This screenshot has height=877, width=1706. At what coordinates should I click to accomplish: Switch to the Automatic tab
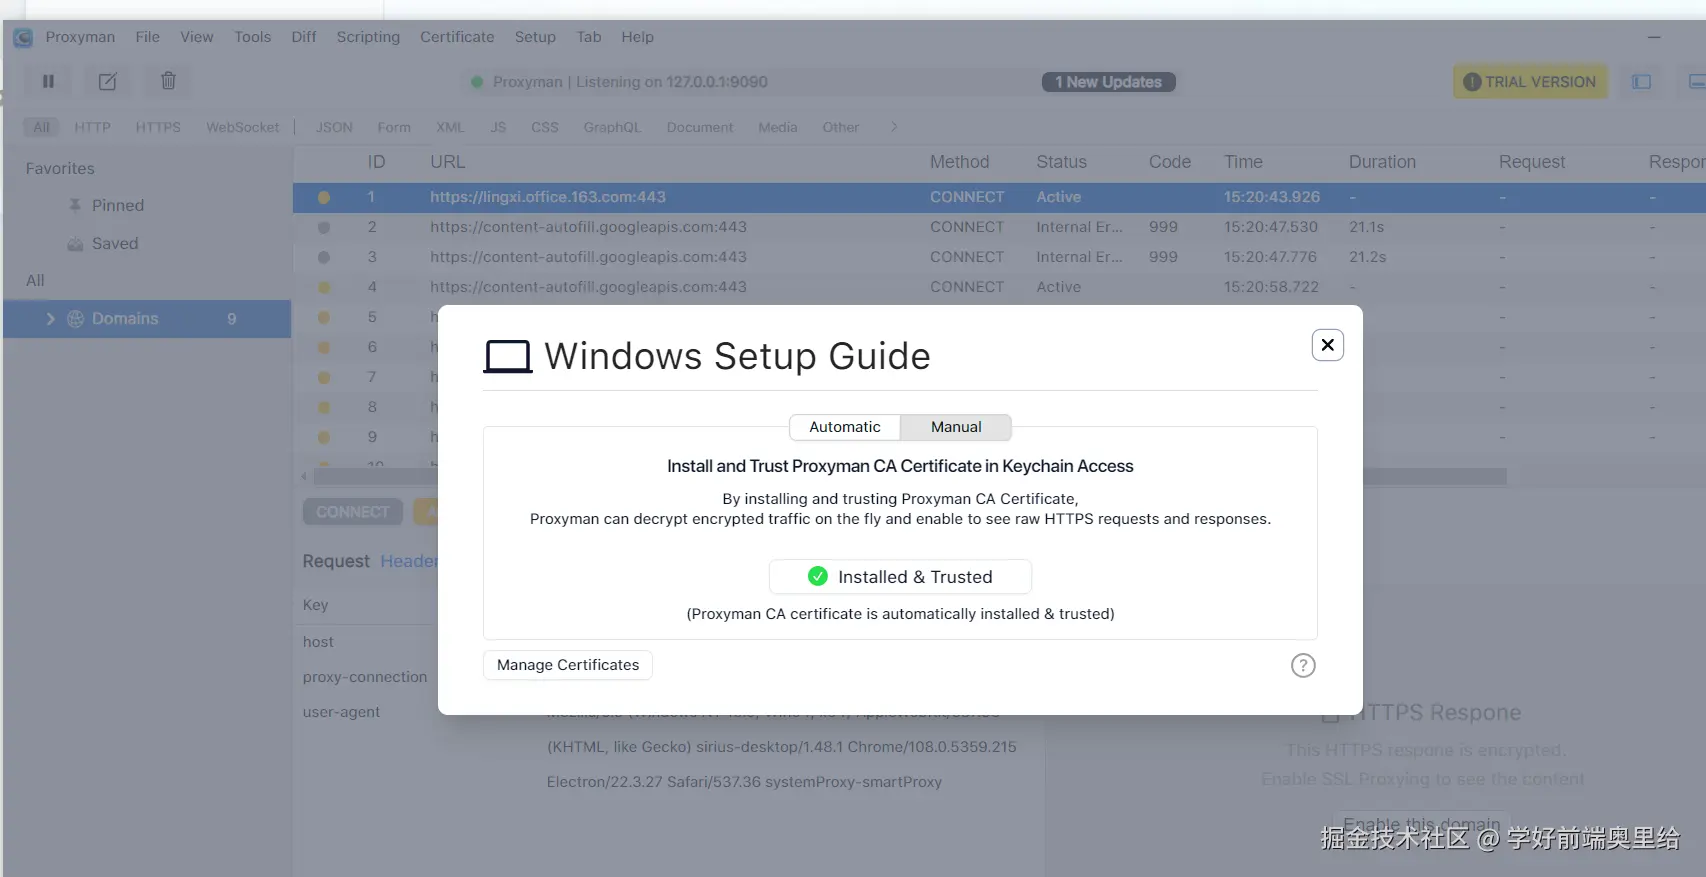845,427
